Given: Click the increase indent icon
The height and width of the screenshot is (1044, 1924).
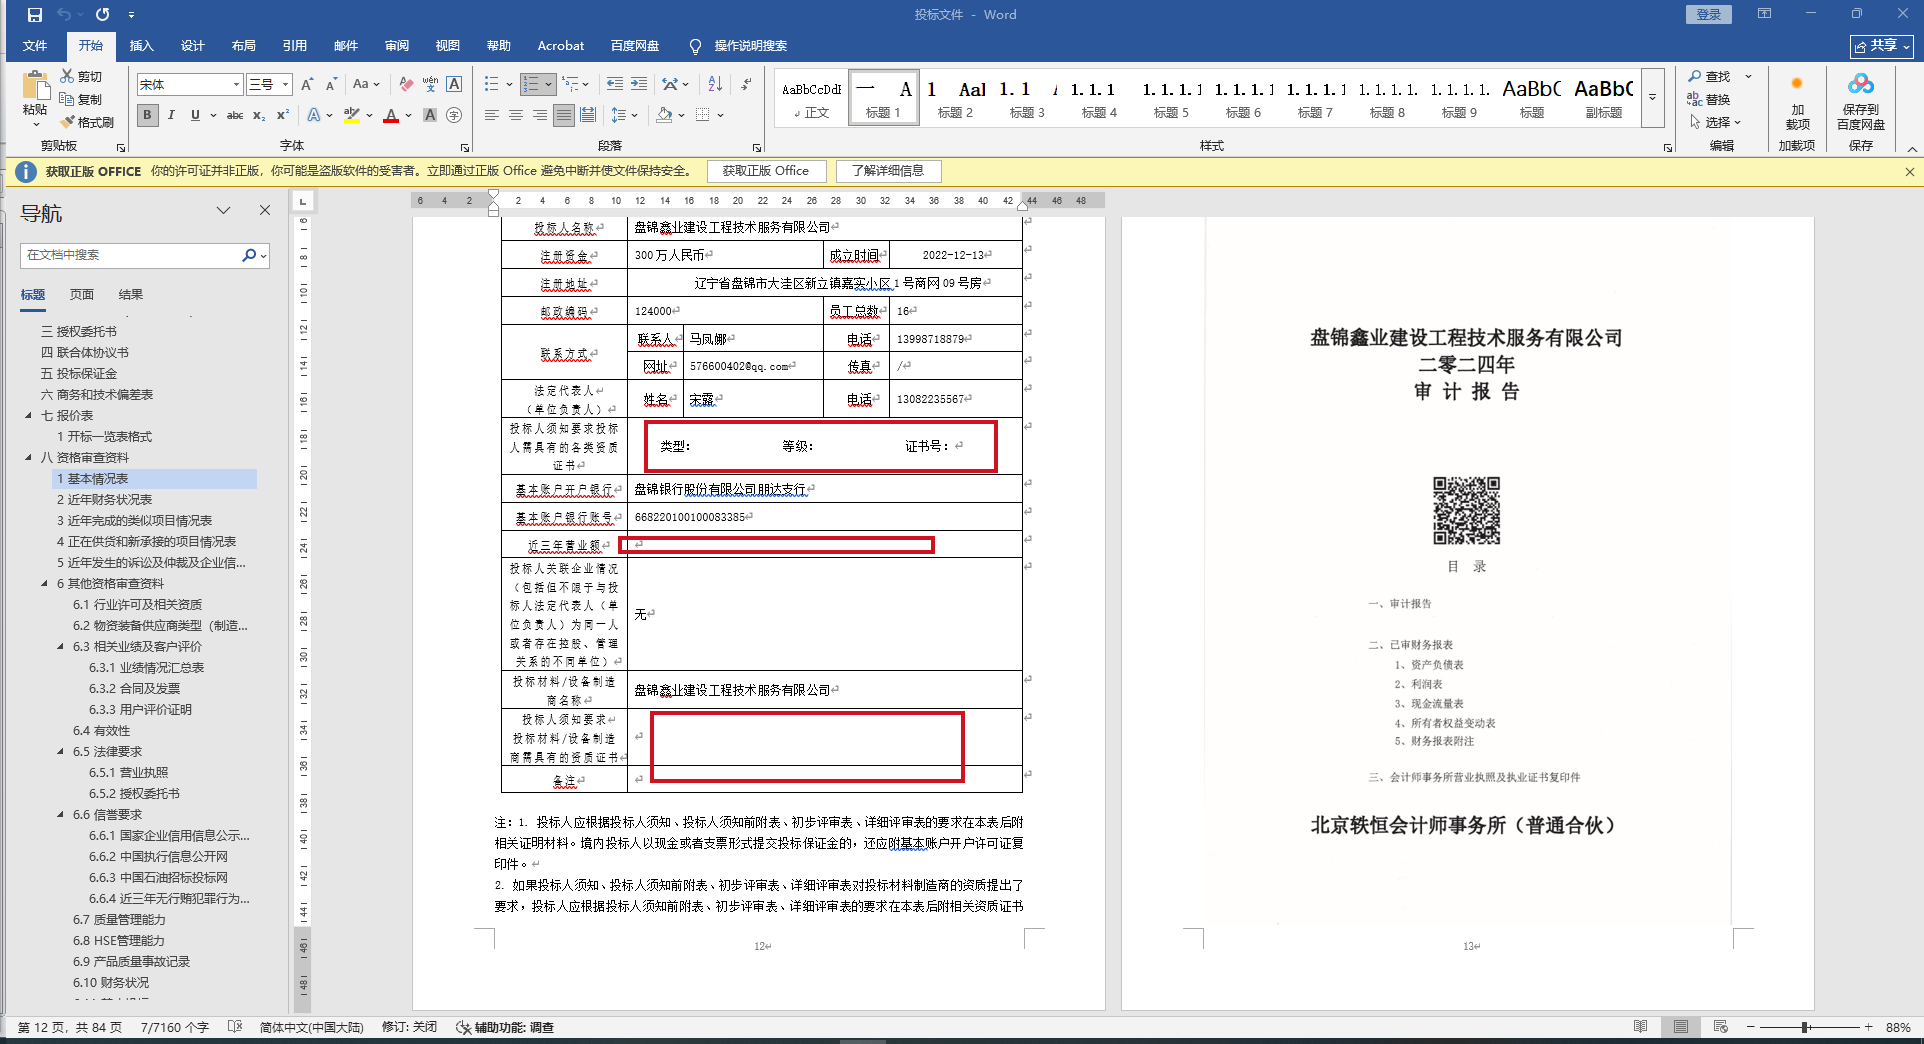Looking at the screenshot, I should 639,84.
